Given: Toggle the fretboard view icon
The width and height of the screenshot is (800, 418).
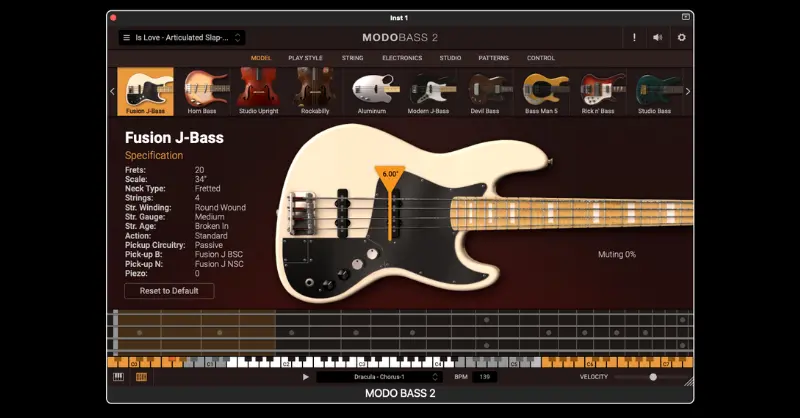Looking at the screenshot, I should coord(141,377).
